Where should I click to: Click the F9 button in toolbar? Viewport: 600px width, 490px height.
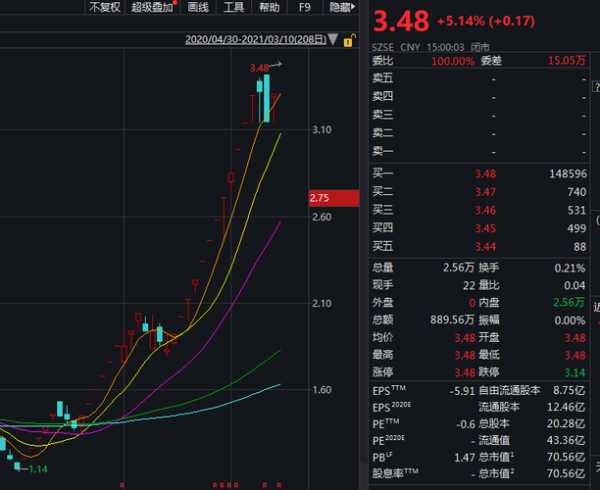[305, 7]
